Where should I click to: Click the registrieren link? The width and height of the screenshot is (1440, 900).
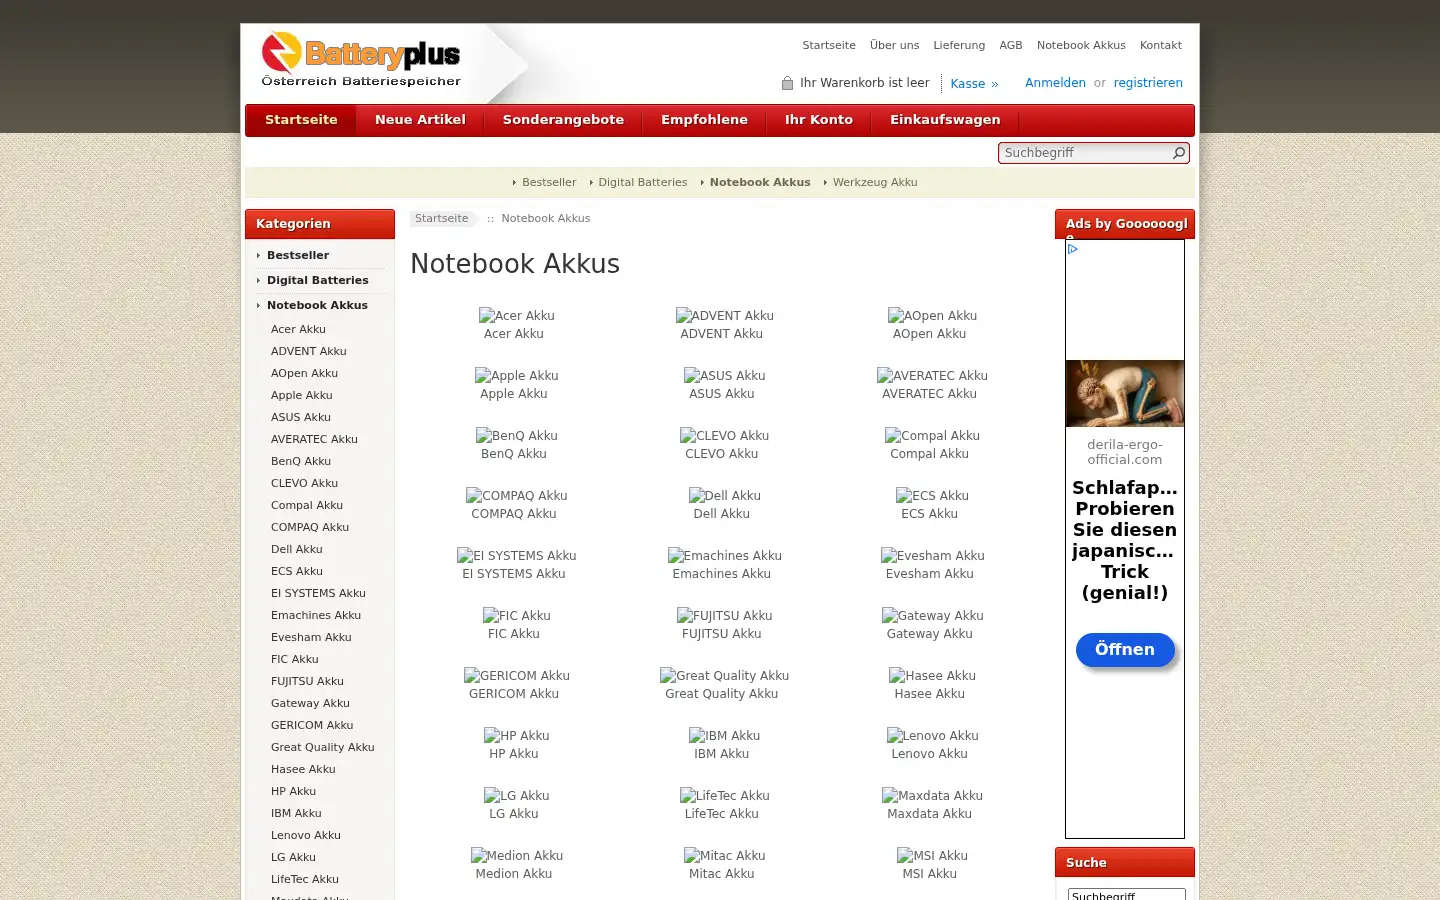click(1148, 83)
